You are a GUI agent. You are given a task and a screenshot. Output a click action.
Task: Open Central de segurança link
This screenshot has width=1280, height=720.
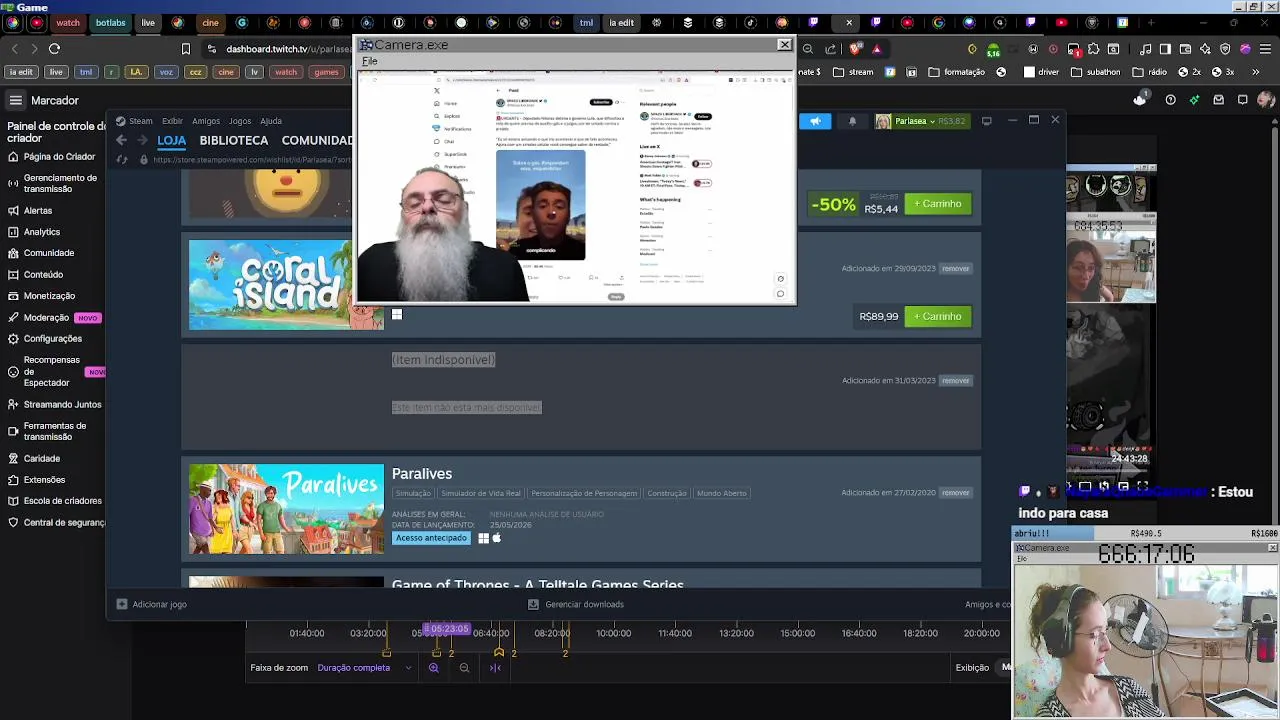(x=56, y=522)
